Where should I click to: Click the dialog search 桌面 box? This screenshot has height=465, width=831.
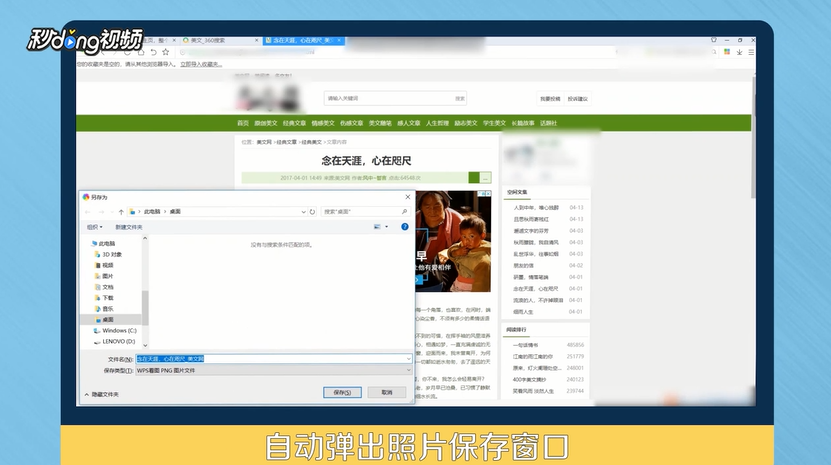(x=366, y=212)
